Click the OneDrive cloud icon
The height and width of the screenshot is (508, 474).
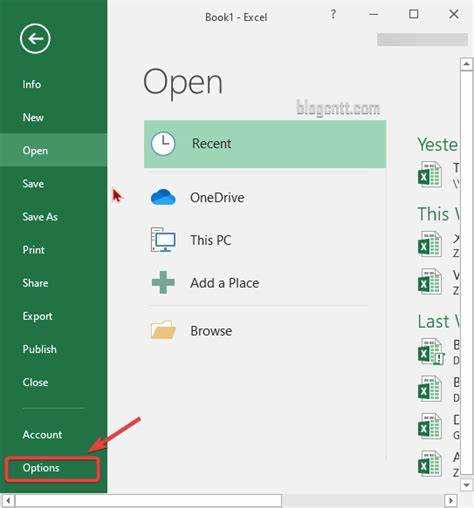tap(163, 197)
